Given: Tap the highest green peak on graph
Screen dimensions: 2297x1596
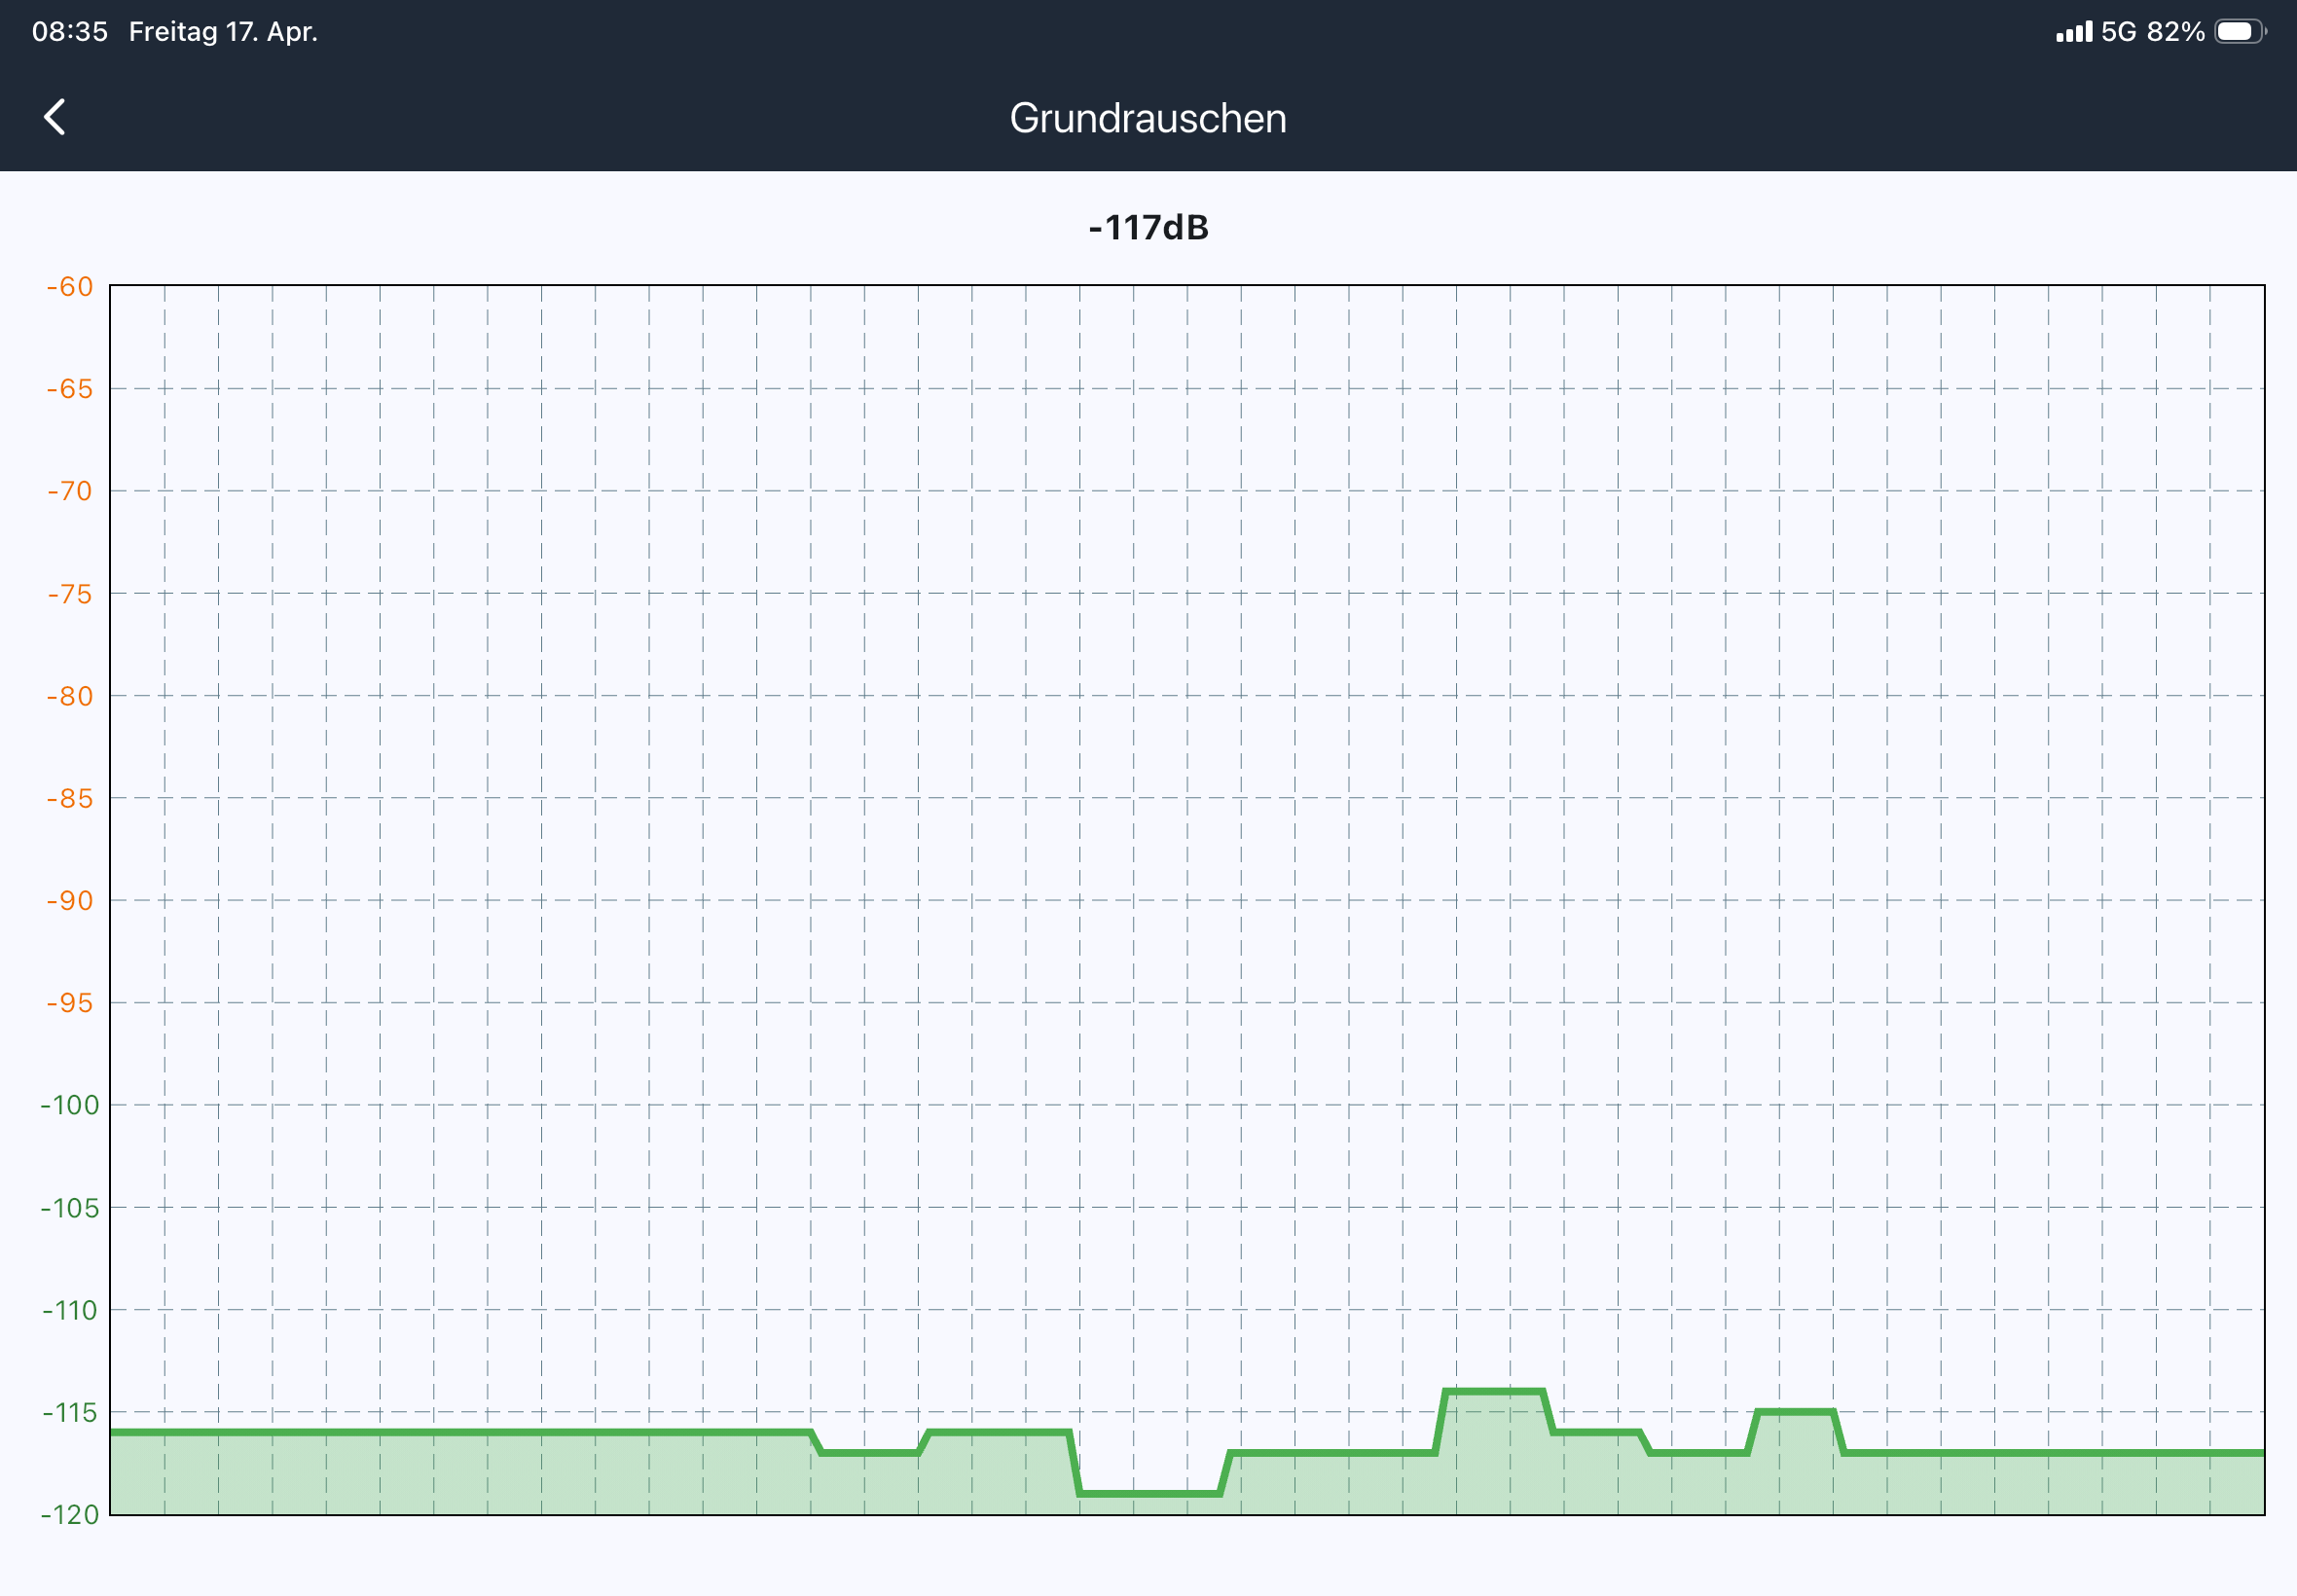Looking at the screenshot, I should tap(1494, 1391).
